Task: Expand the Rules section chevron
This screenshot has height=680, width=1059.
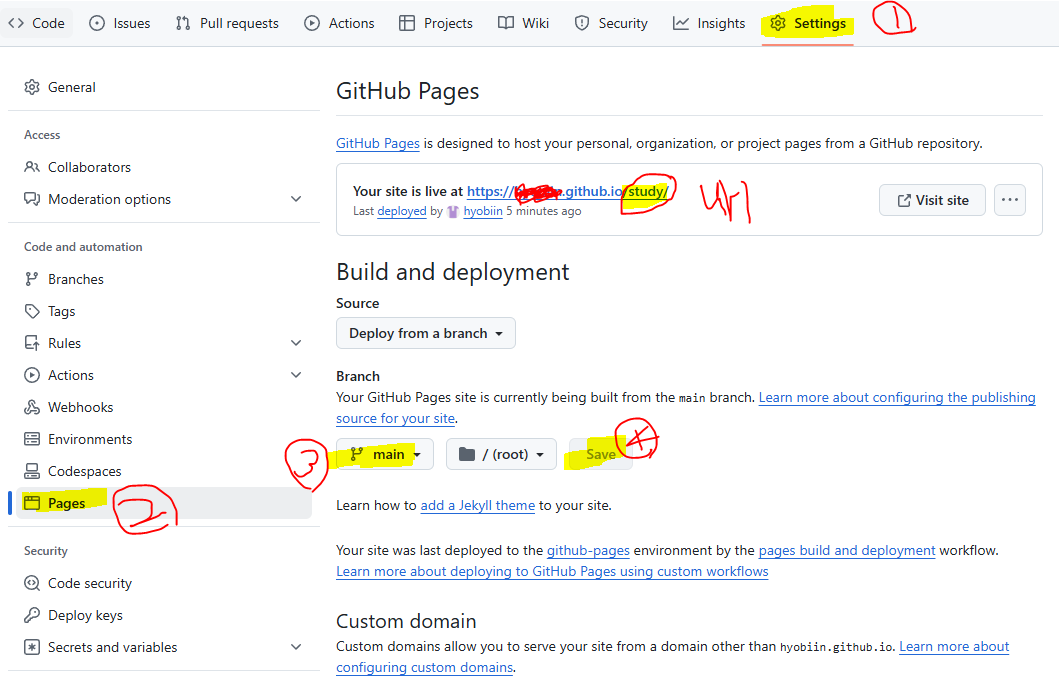Action: (296, 343)
